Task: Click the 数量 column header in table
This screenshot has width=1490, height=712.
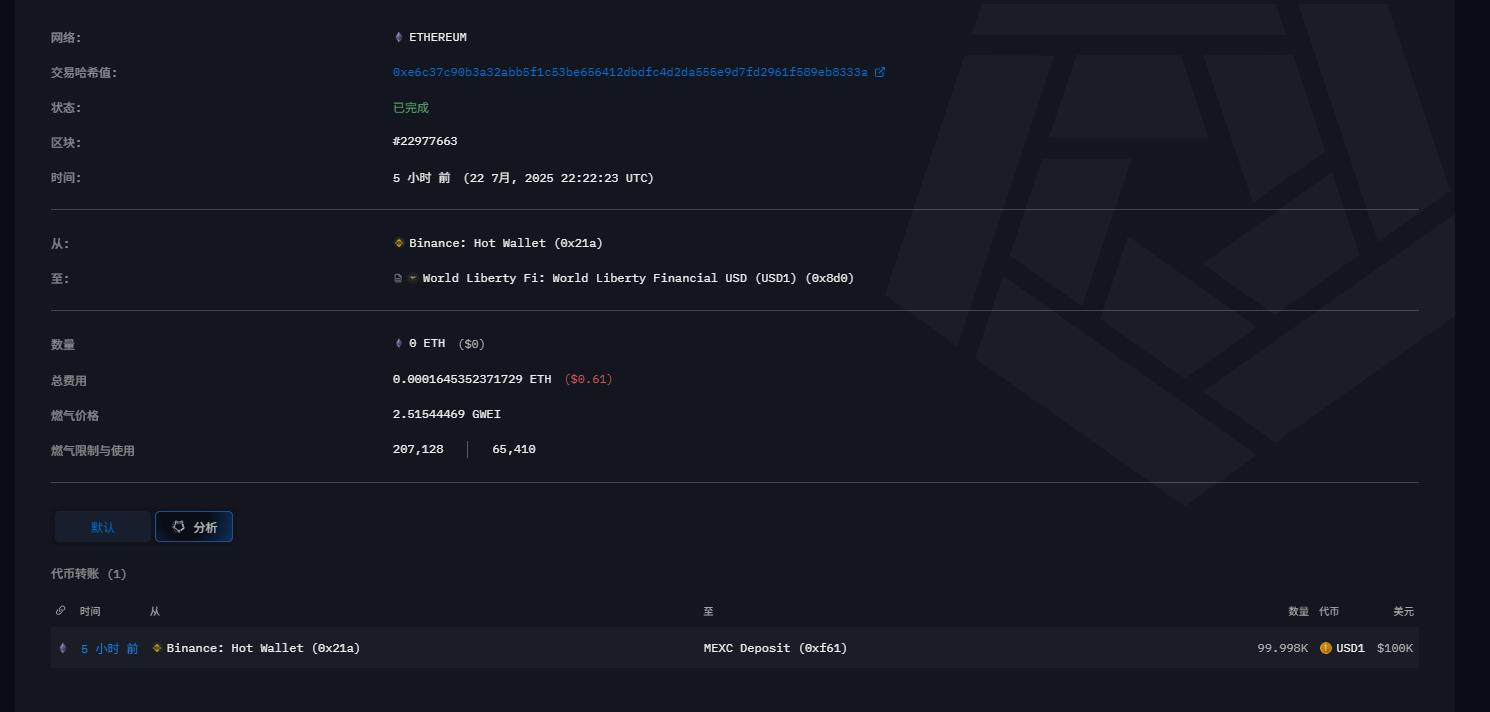Action: [1298, 611]
